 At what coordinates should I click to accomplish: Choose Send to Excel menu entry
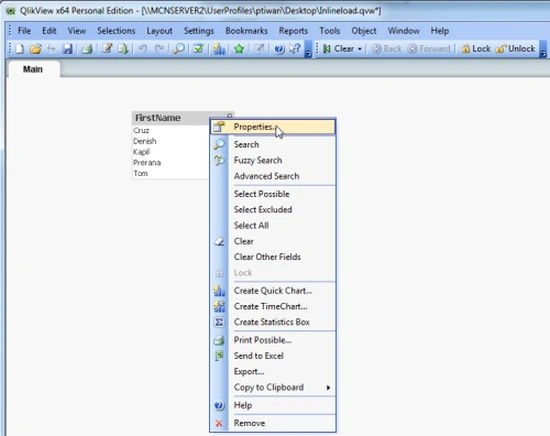click(x=273, y=356)
